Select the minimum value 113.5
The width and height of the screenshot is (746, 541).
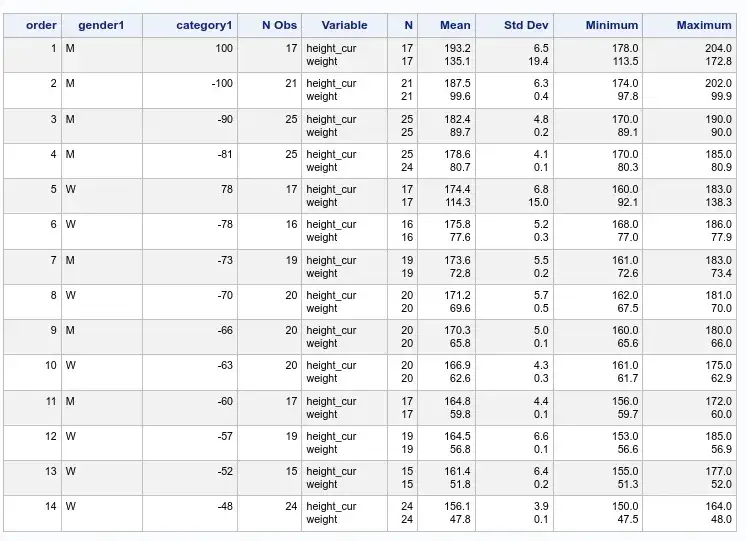pos(624,61)
